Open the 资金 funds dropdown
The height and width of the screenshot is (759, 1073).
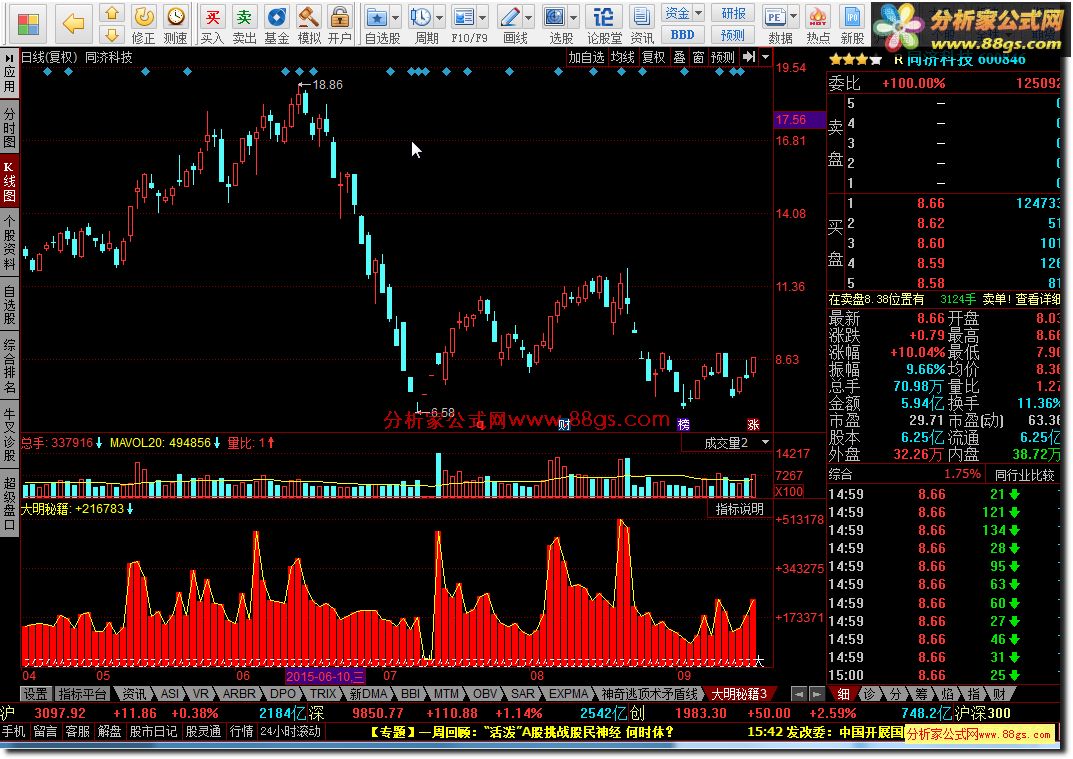pos(683,13)
